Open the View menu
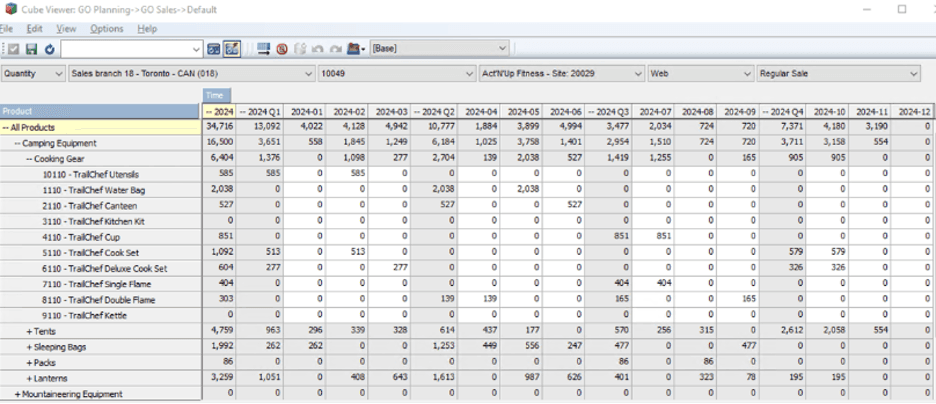 click(66, 29)
